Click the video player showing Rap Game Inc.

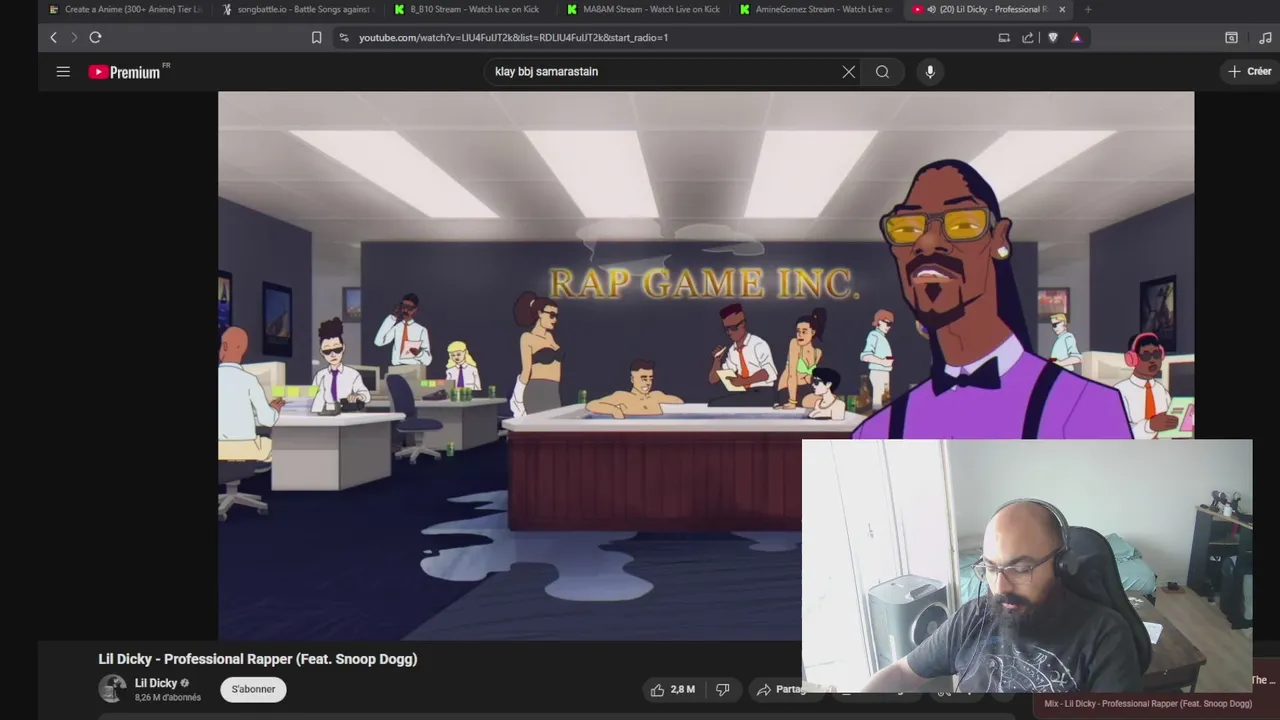[x=706, y=365]
